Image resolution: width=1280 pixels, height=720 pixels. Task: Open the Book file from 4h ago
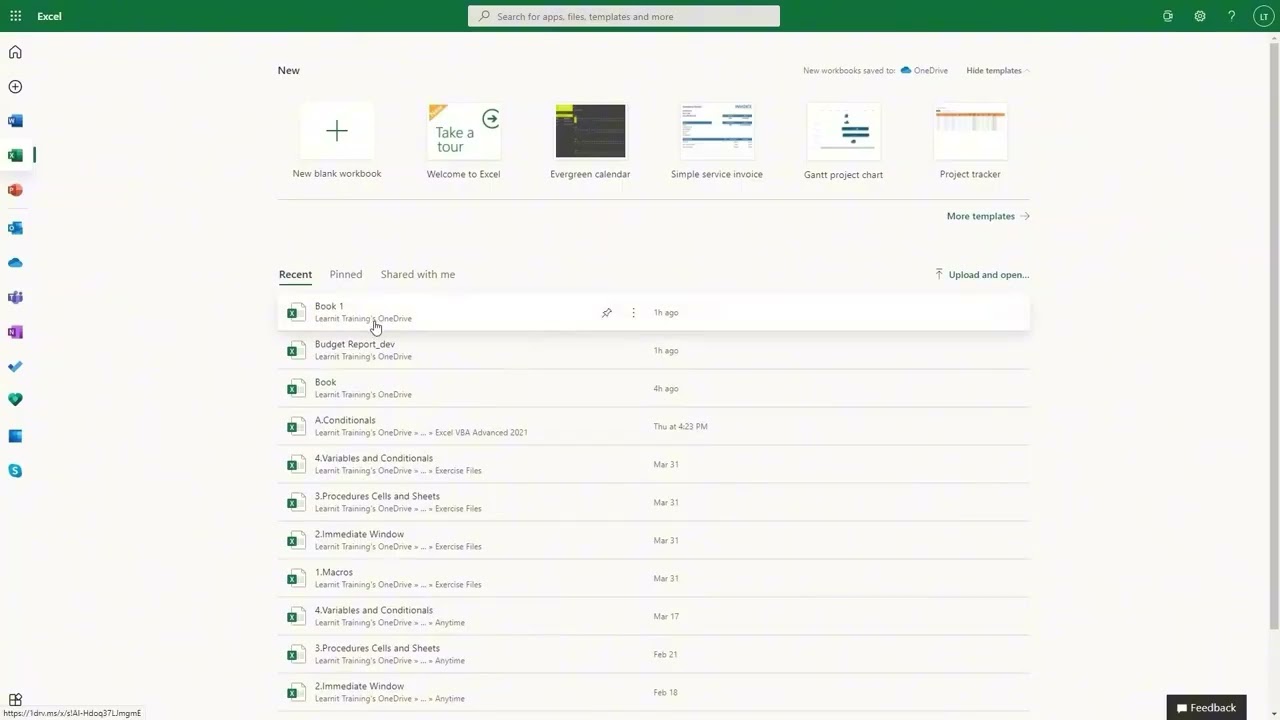(x=654, y=389)
